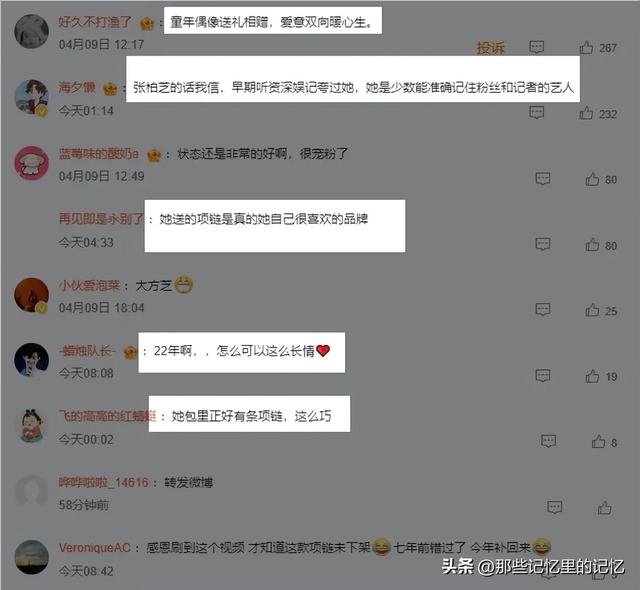Click the VIP crown badge beside 海夕傲
Image resolution: width=640 pixels, height=590 pixels.
click(x=110, y=88)
